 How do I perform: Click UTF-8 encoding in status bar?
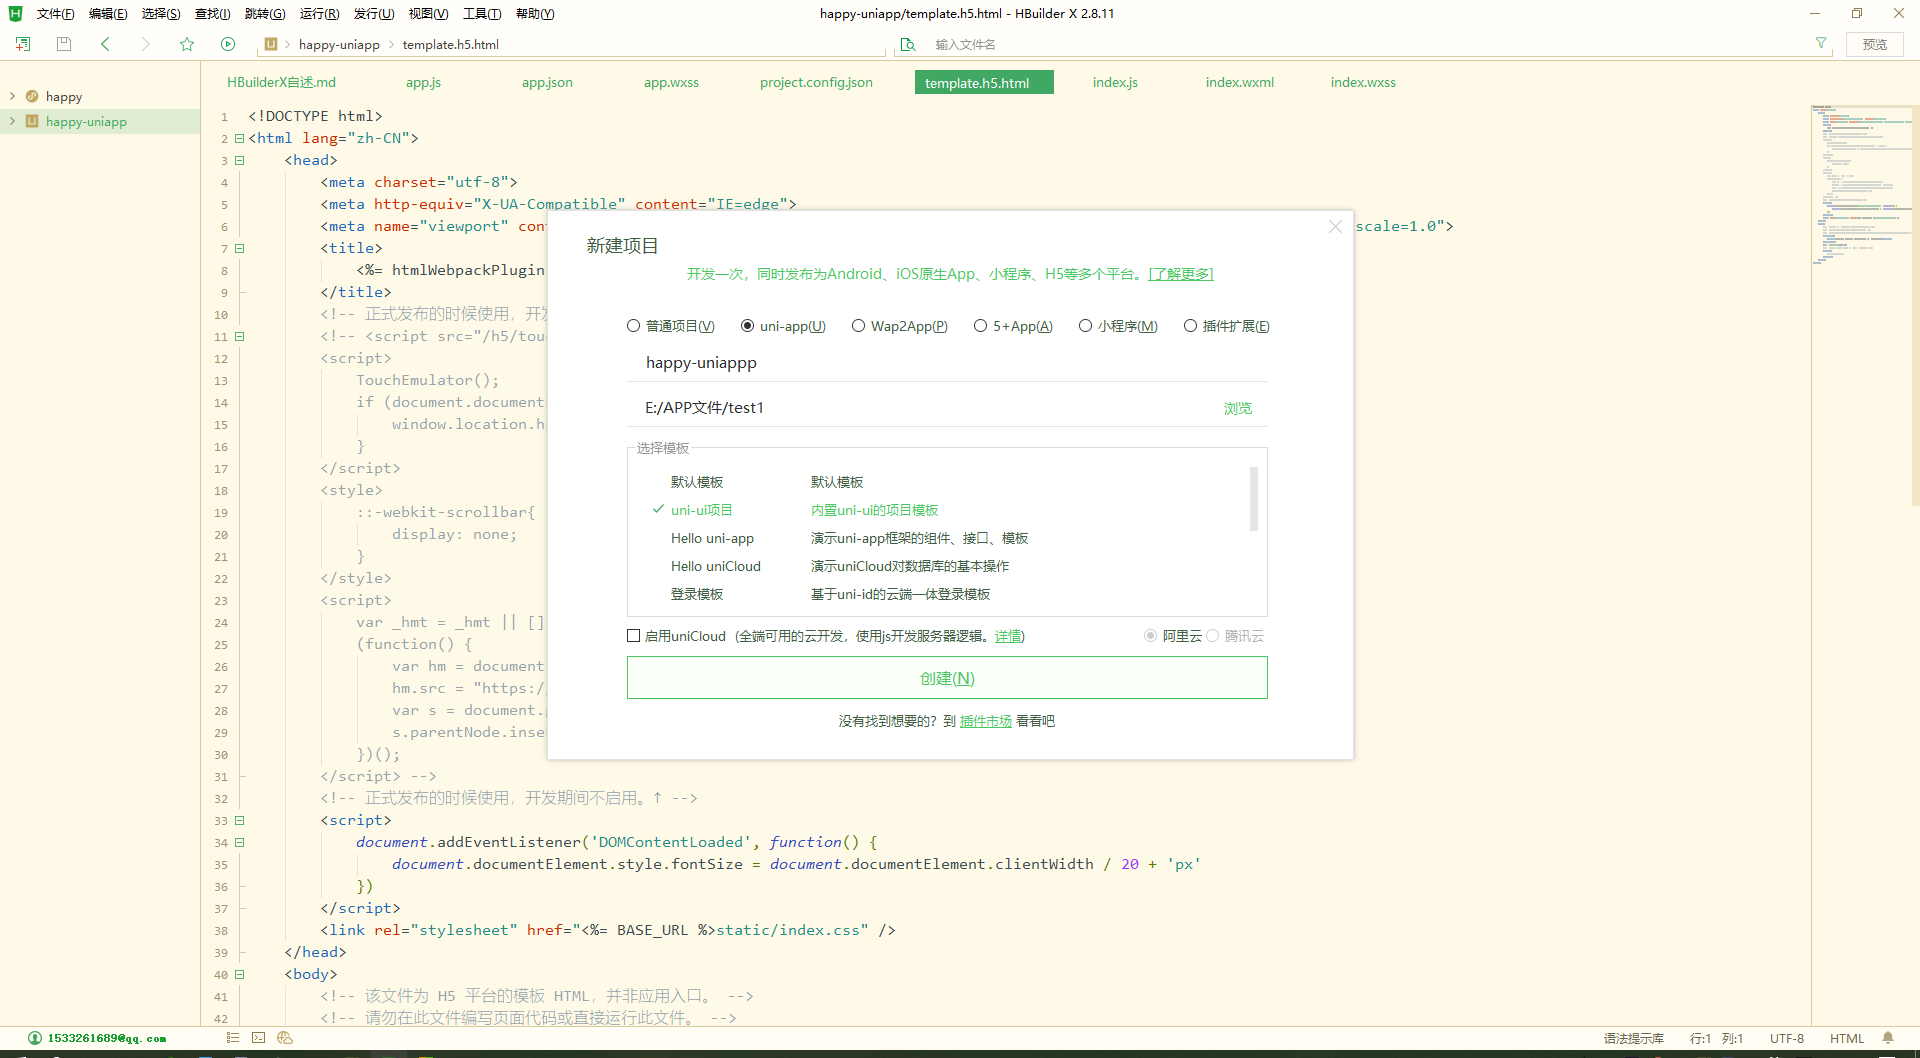click(x=1787, y=1038)
